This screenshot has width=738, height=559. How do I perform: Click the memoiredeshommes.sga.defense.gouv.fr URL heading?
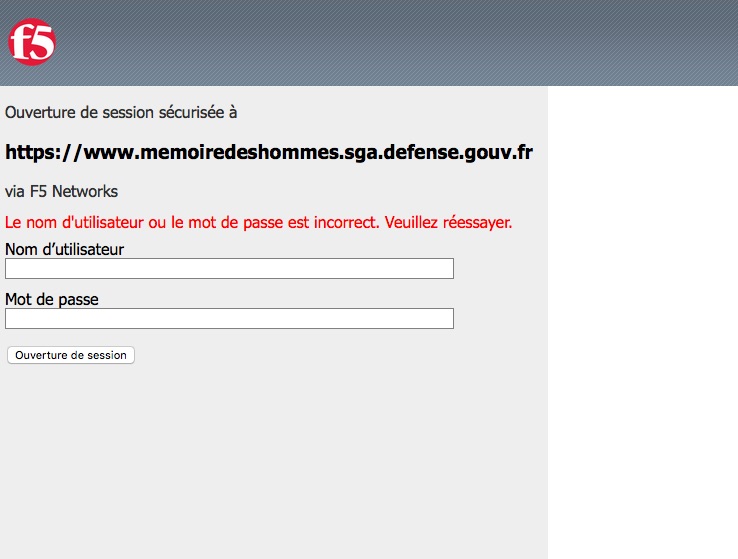point(269,152)
